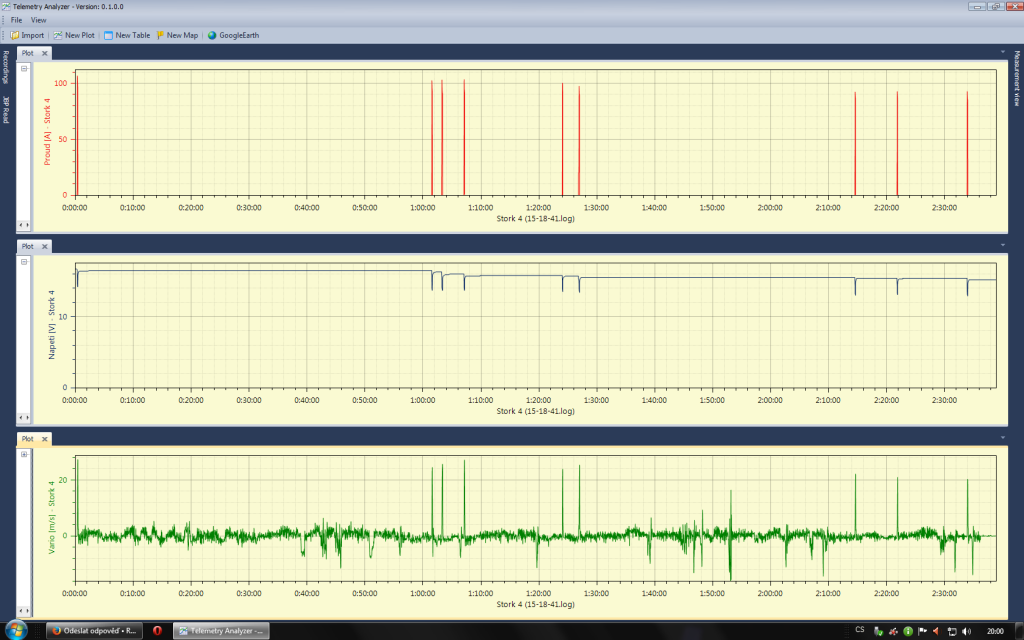Close the bottom vario plot tab
The height and width of the screenshot is (640, 1024).
click(45, 438)
